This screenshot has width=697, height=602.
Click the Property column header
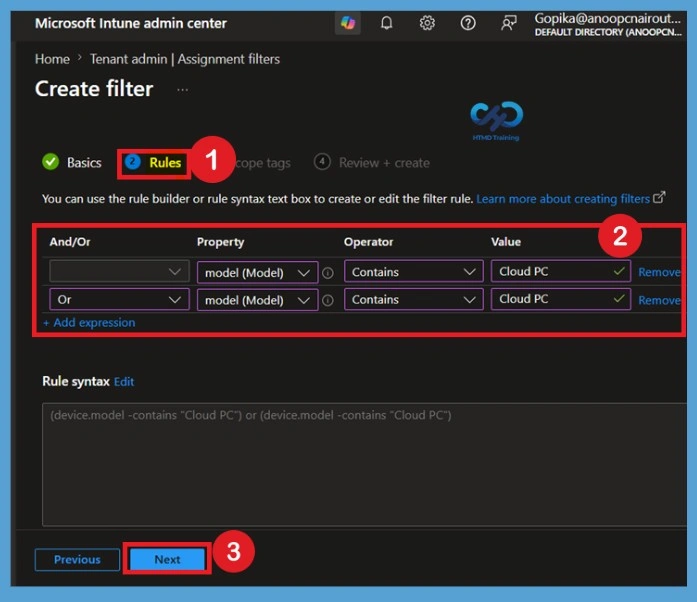[220, 242]
